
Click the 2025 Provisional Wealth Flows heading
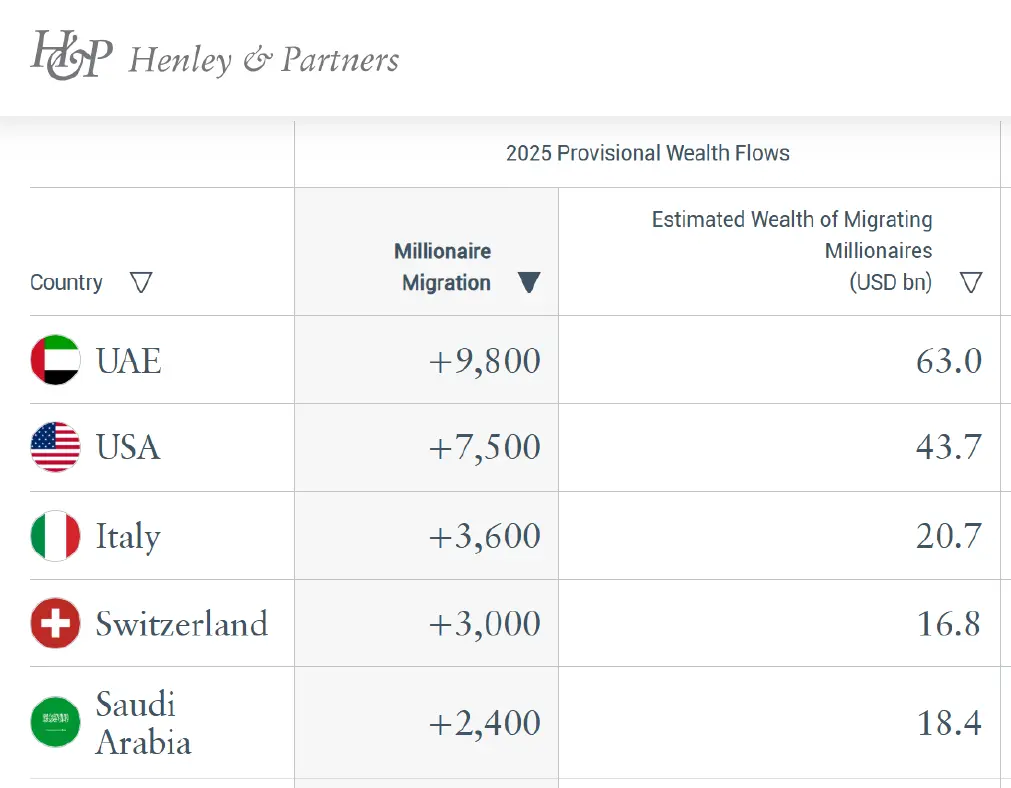tap(647, 154)
